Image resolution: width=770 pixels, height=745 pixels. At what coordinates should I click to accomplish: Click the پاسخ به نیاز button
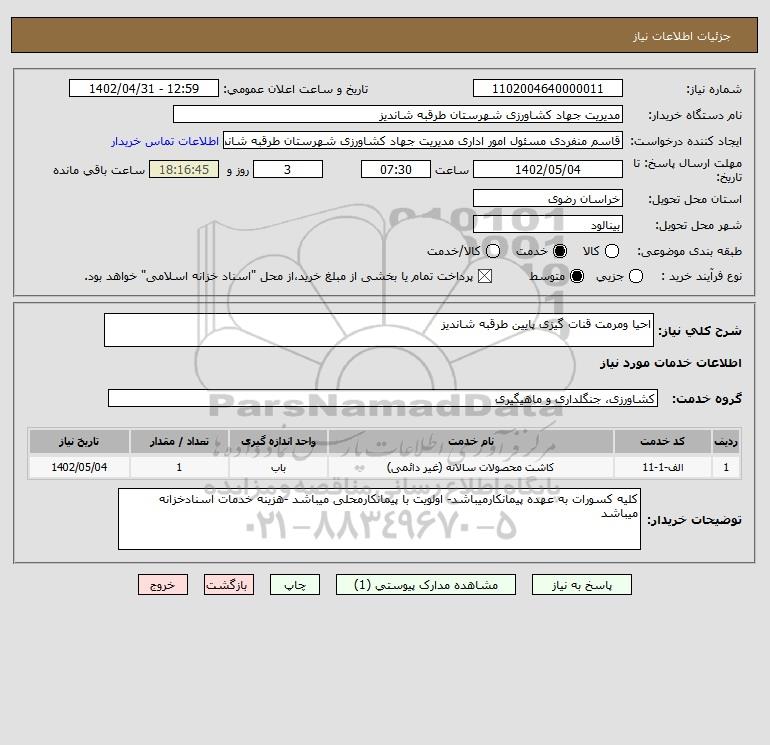click(581, 584)
